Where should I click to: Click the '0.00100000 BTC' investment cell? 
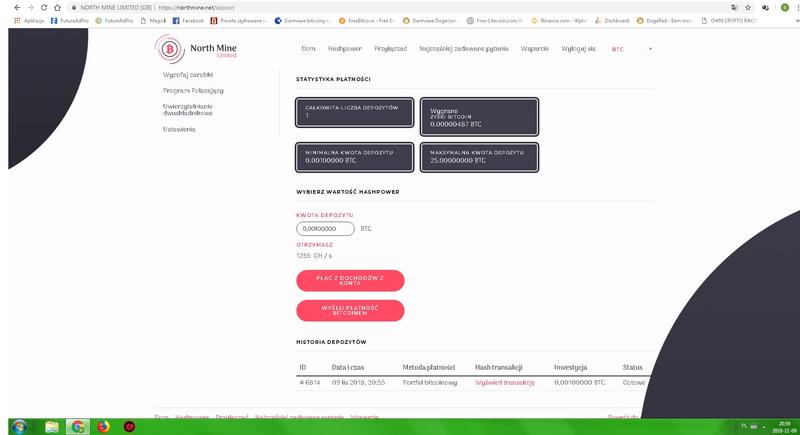coord(580,382)
